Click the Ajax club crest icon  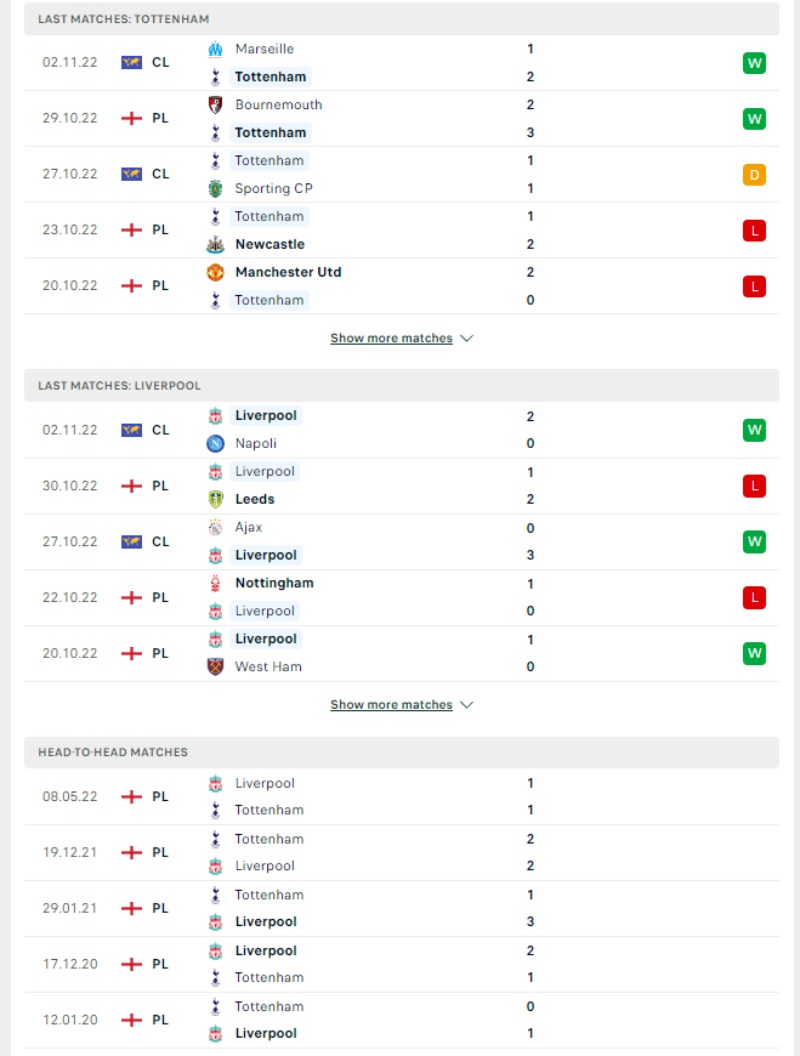tap(215, 527)
